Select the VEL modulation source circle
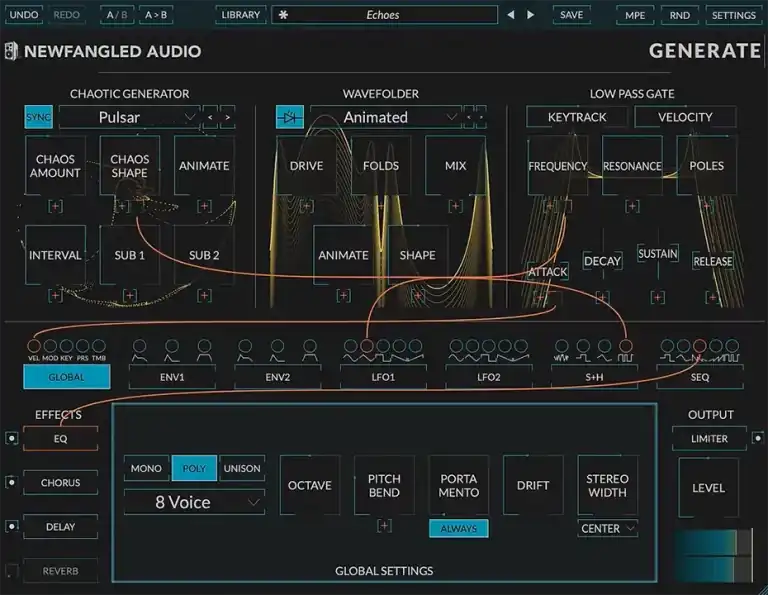 click(34, 346)
